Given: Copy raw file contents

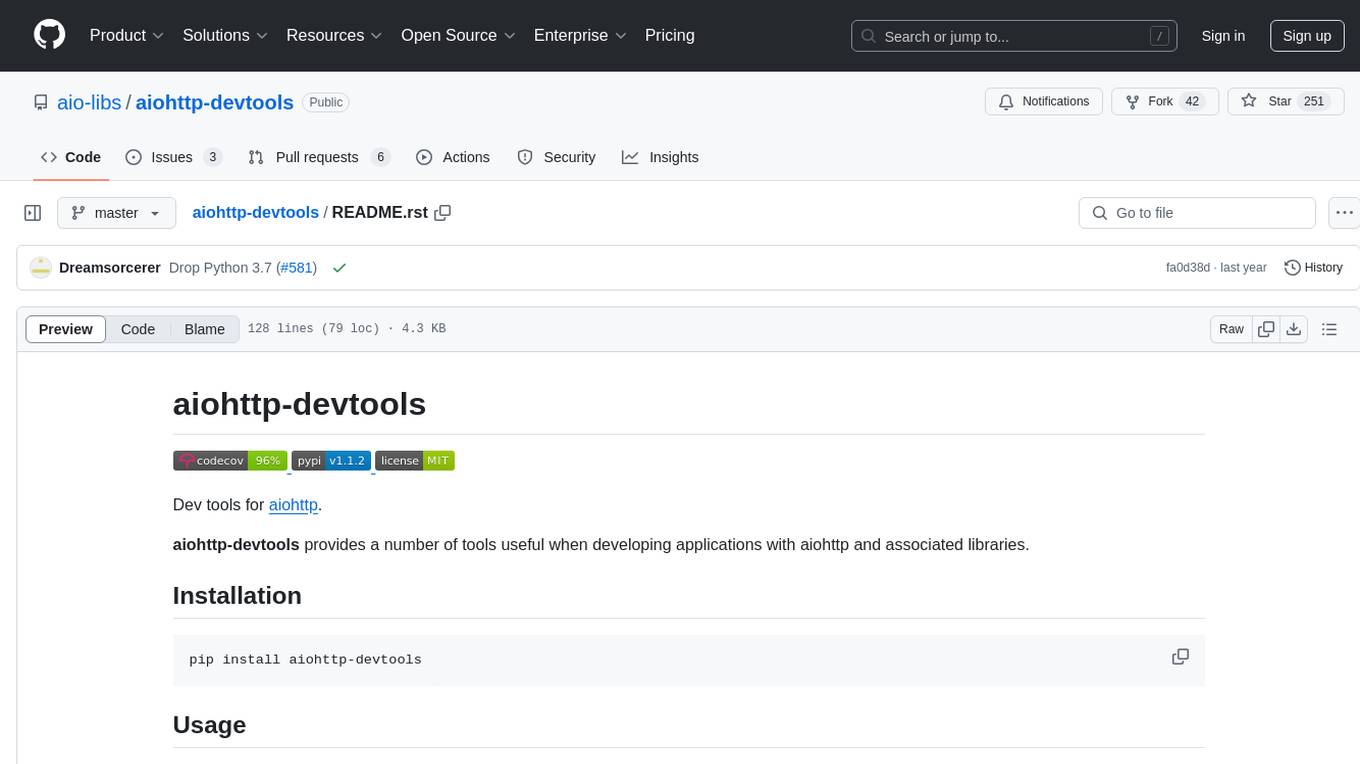Looking at the screenshot, I should coord(1266,329).
